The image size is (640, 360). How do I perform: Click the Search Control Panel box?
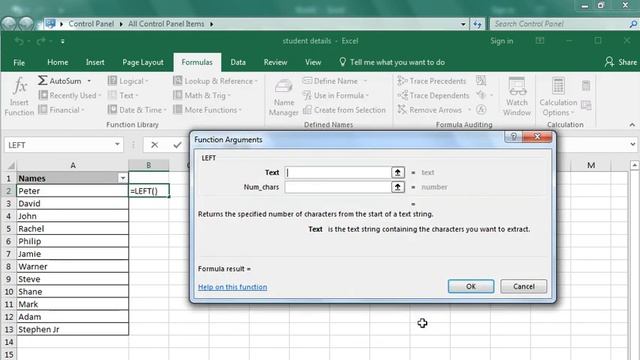click(563, 24)
